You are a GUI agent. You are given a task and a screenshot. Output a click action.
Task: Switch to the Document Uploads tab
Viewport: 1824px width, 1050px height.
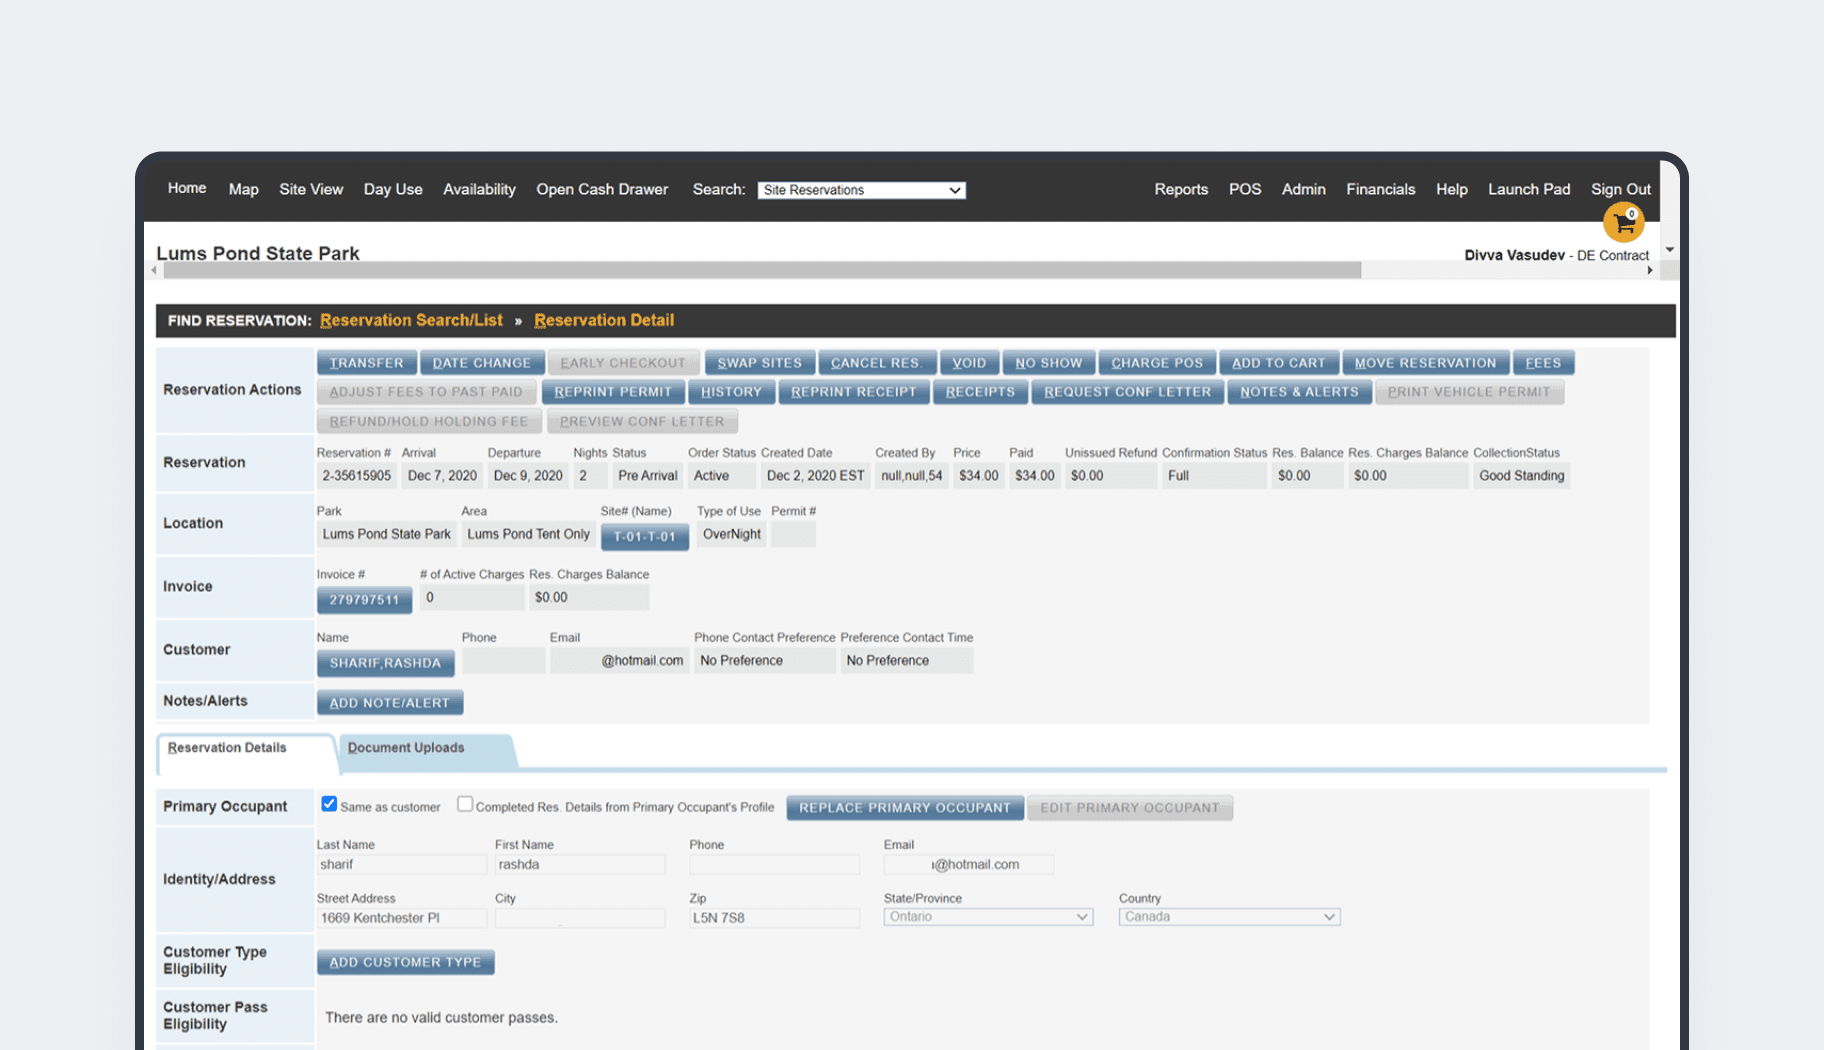pyautogui.click(x=406, y=748)
